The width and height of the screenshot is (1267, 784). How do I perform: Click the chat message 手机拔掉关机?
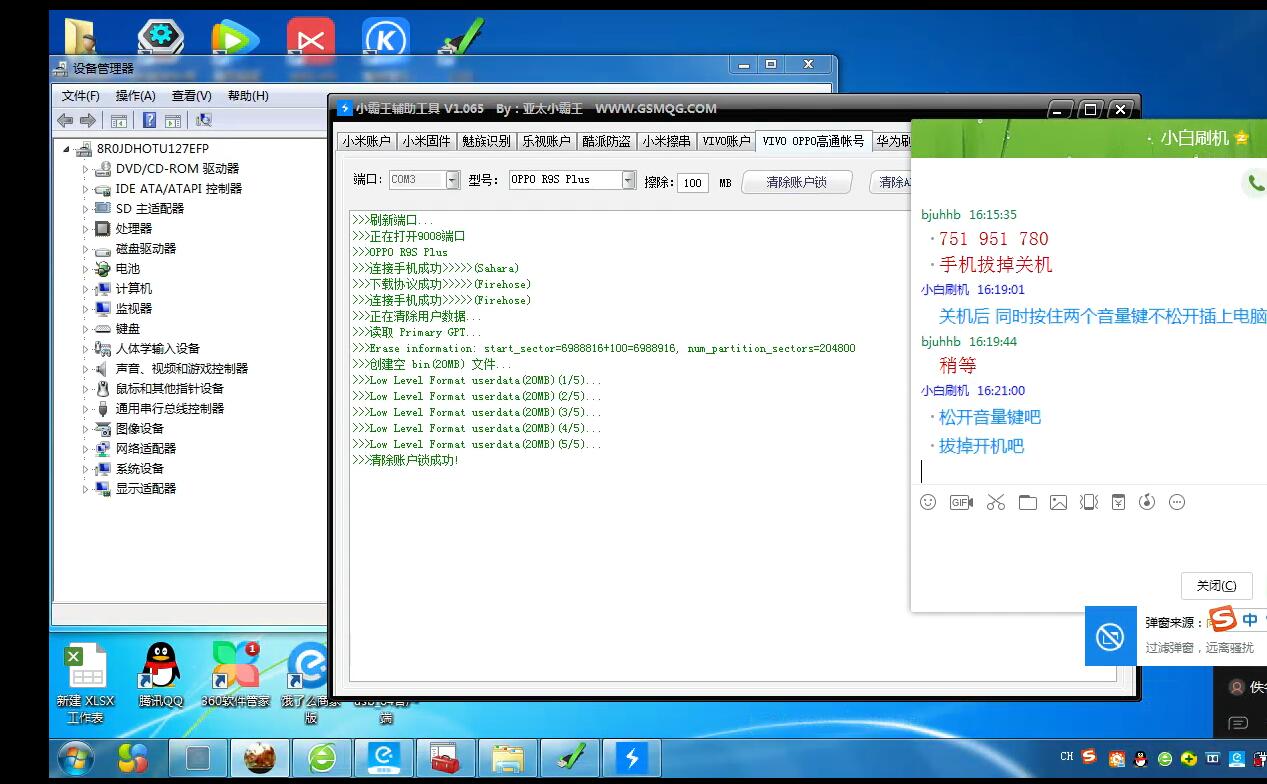click(x=996, y=265)
